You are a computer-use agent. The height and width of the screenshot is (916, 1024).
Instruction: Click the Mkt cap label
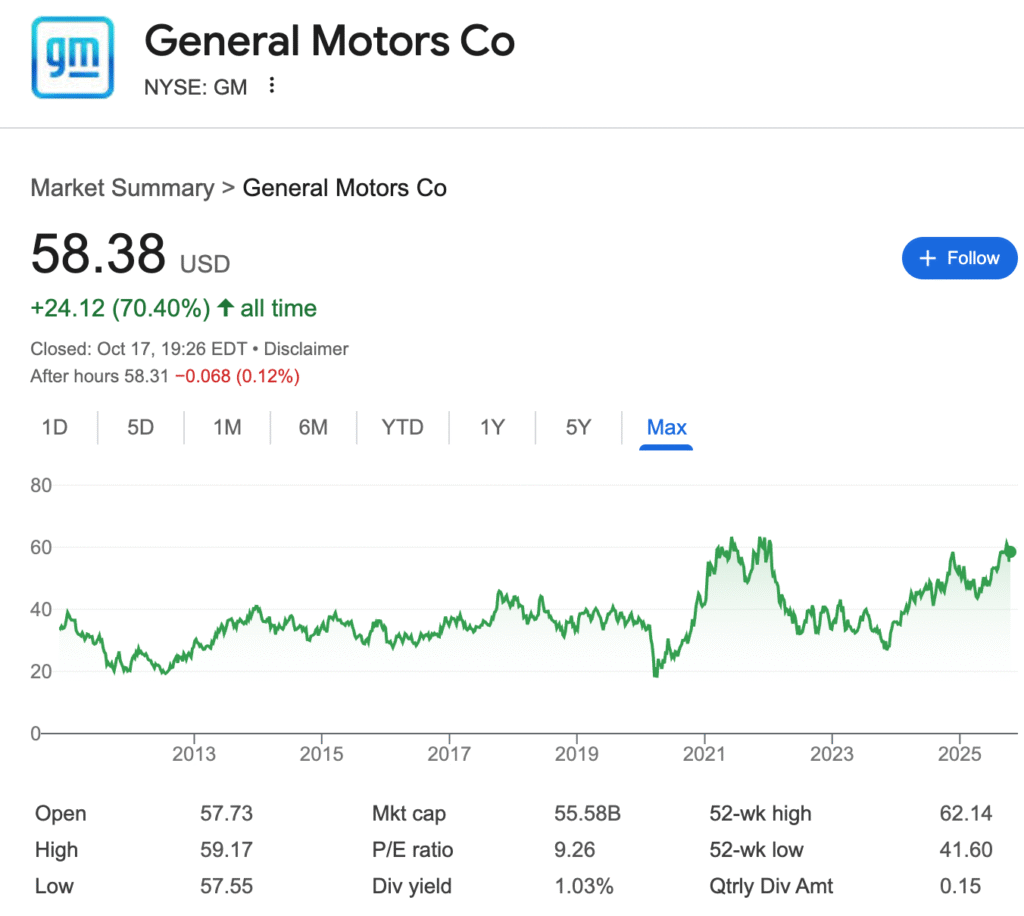click(408, 814)
